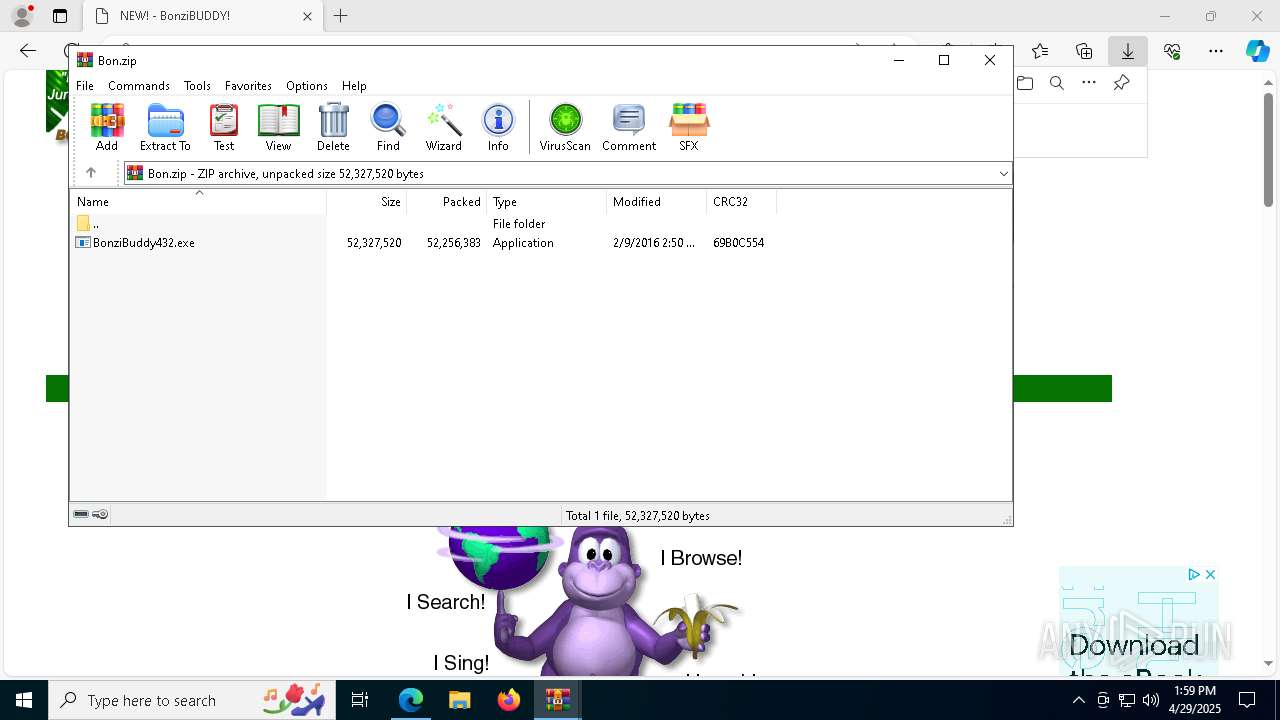The height and width of the screenshot is (720, 1280).
Task: Open the volume control in system tray
Action: tap(1151, 700)
